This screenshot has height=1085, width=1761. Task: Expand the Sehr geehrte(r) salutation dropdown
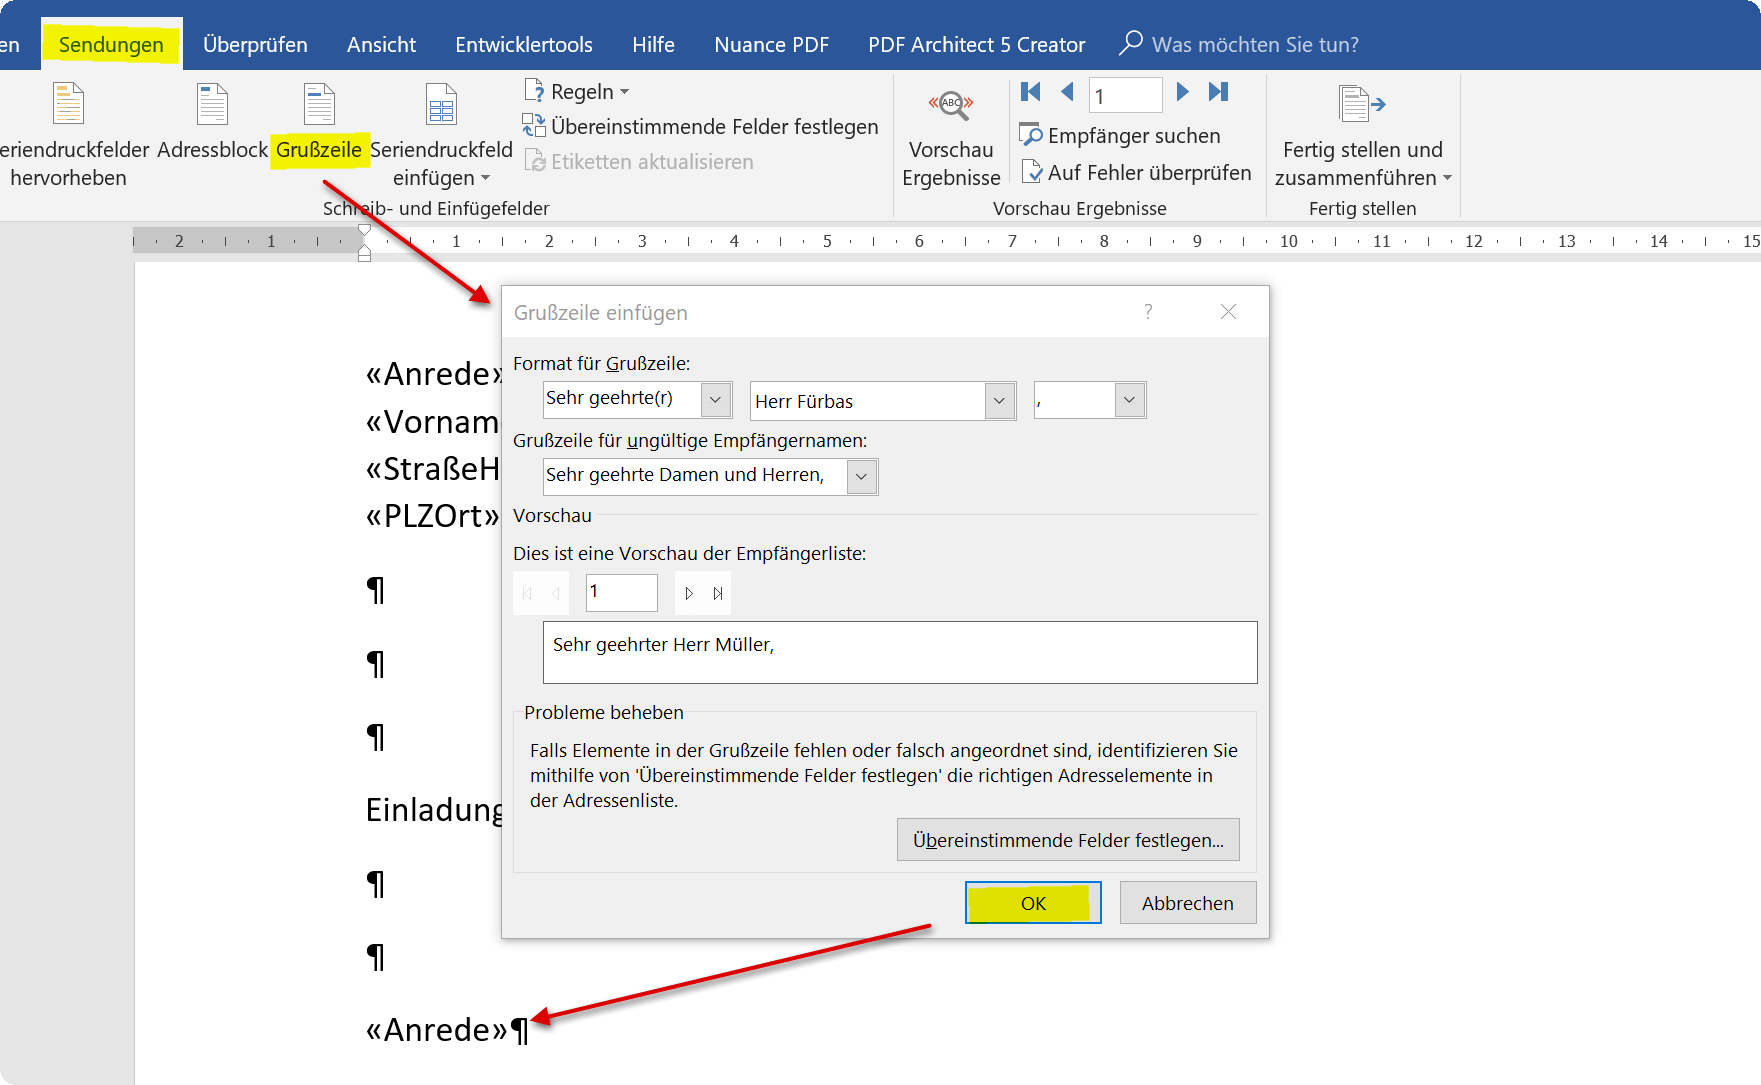(x=715, y=400)
